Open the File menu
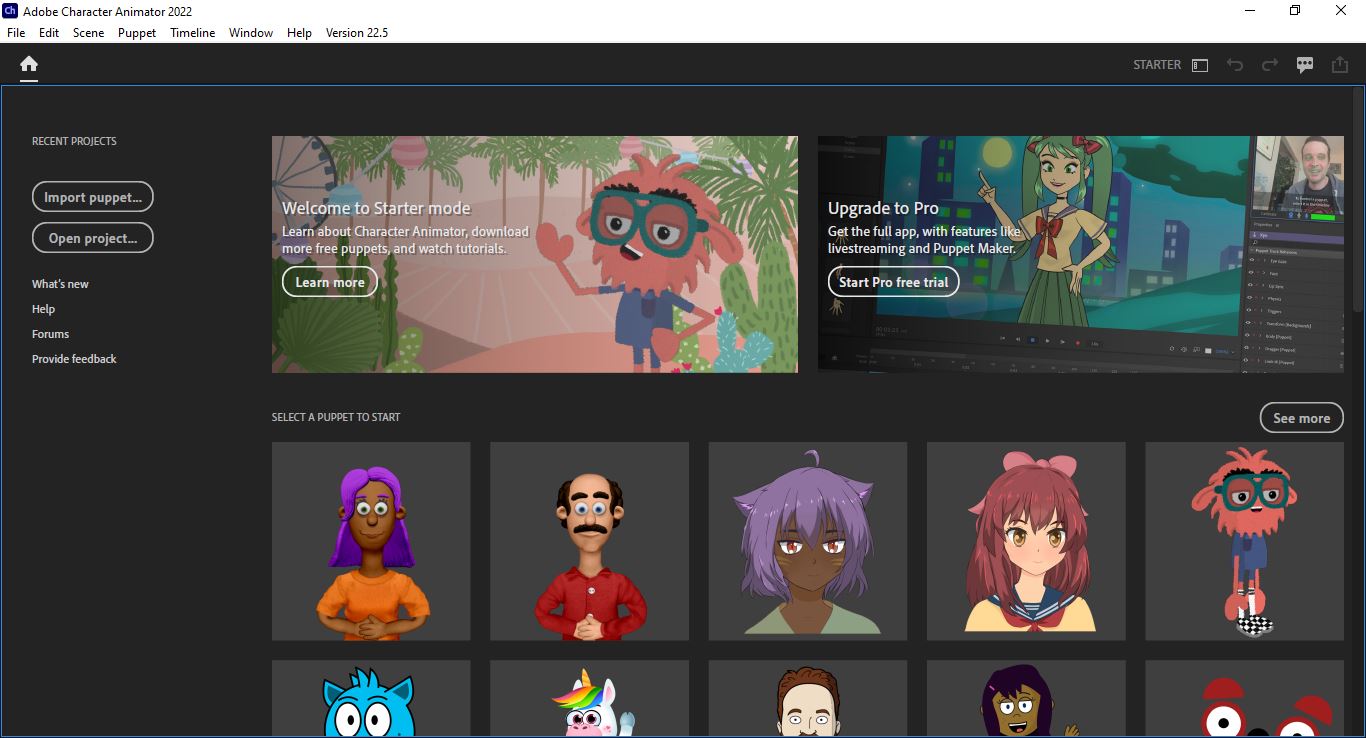The height and width of the screenshot is (738, 1366). pos(16,33)
